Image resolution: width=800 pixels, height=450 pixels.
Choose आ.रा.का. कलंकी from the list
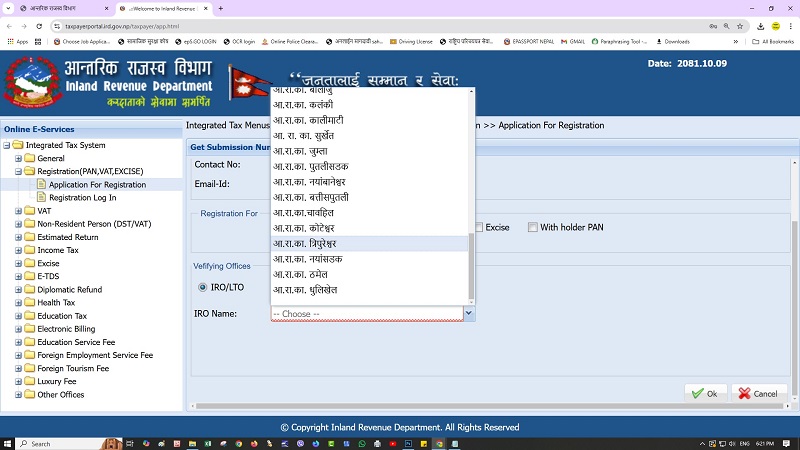369,105
